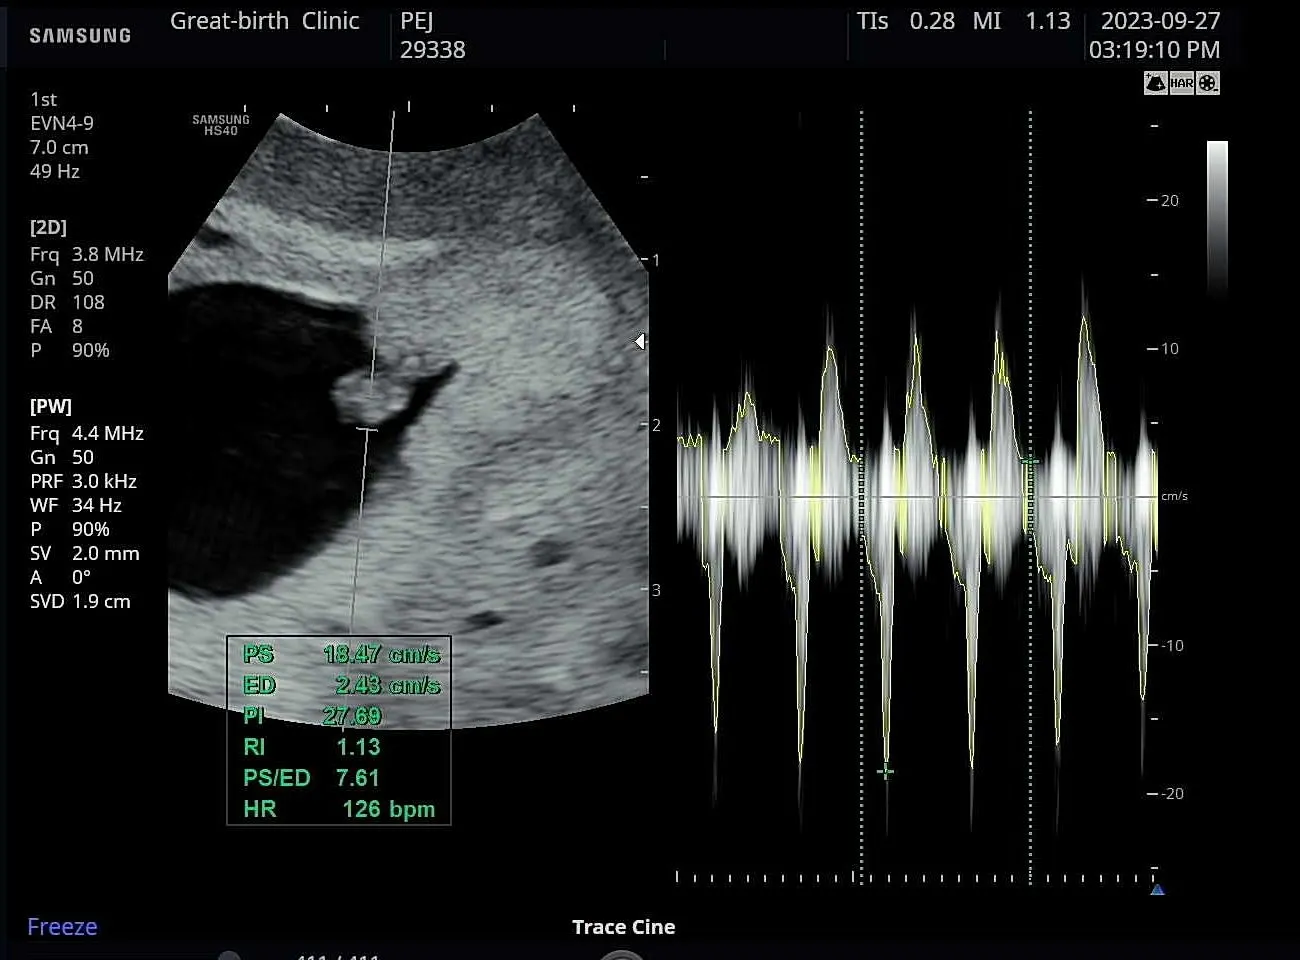1300x960 pixels.
Task: Click the PS 18.47 cm/s measurement
Action: coord(341,654)
